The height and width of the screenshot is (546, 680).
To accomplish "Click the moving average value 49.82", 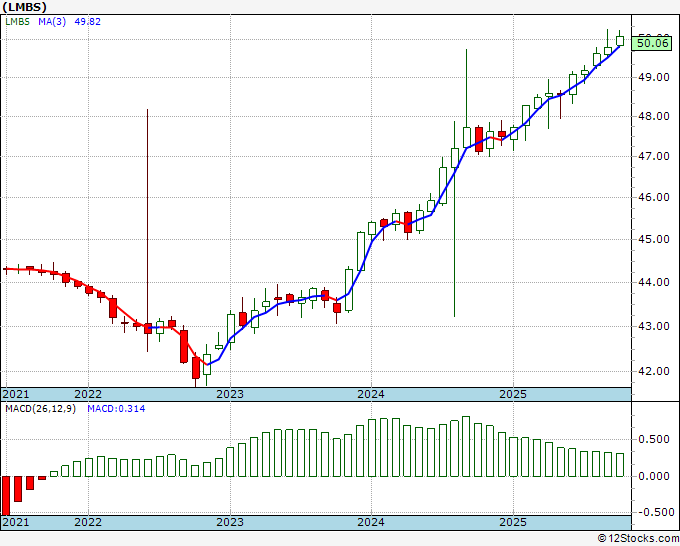I will [x=88, y=22].
